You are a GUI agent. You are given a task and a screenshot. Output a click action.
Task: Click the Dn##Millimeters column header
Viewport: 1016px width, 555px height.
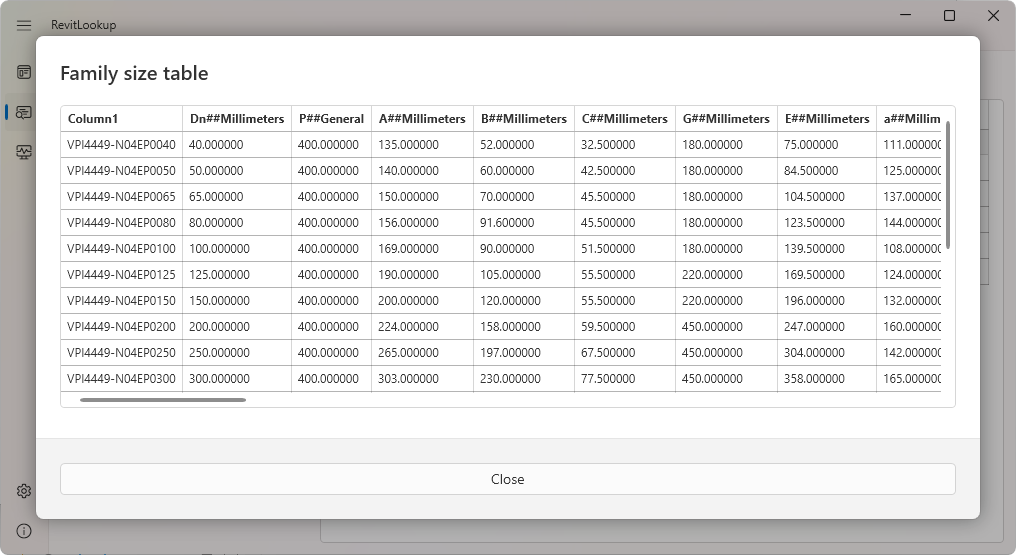click(237, 119)
